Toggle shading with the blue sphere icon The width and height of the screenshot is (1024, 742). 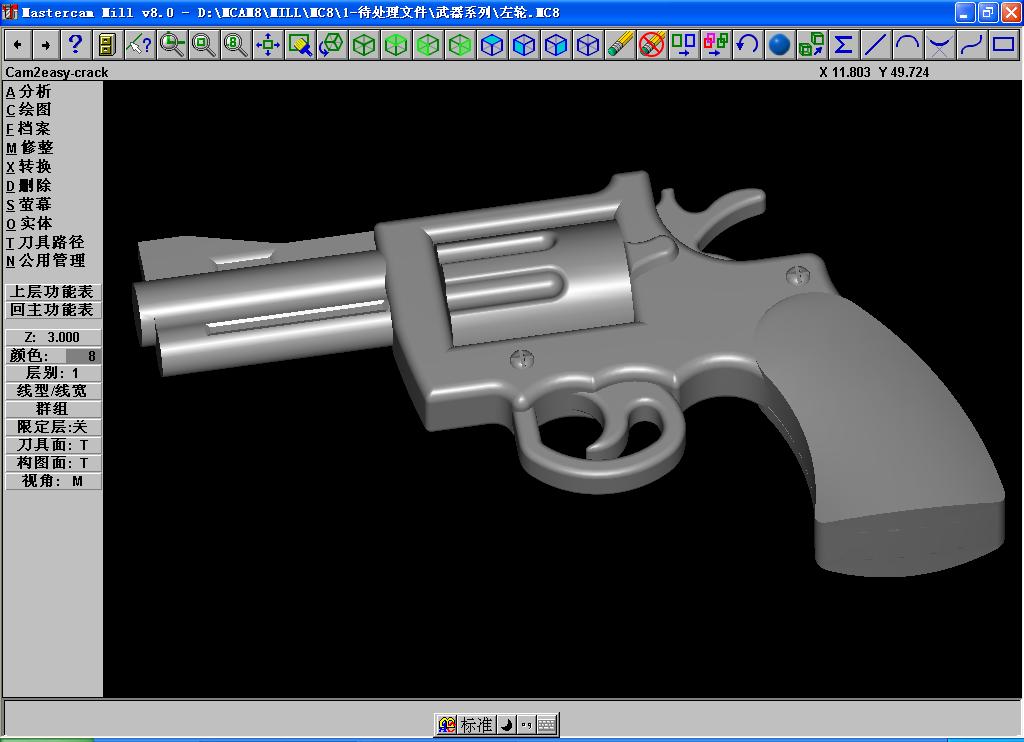click(780, 45)
